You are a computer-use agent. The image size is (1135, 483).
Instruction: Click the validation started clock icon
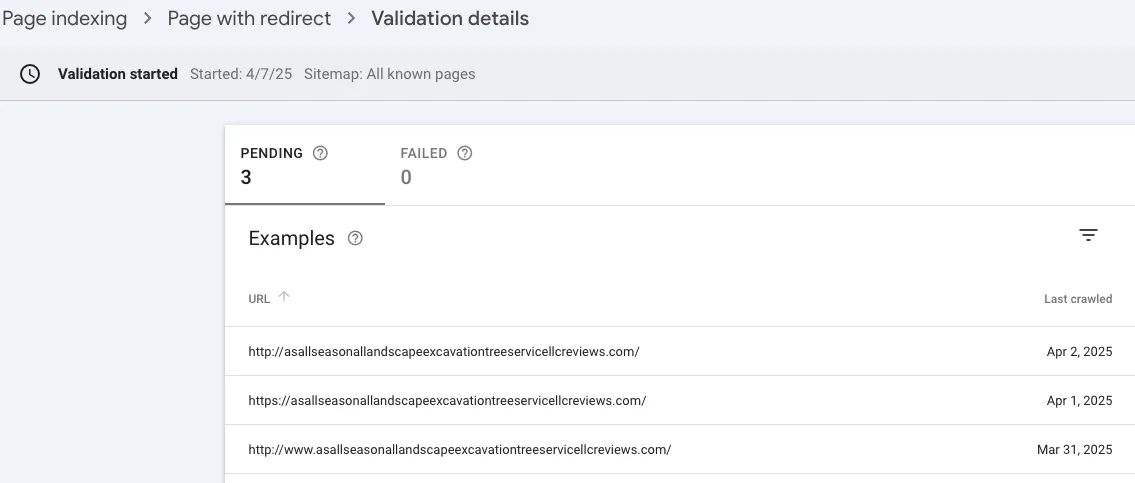click(x=30, y=74)
